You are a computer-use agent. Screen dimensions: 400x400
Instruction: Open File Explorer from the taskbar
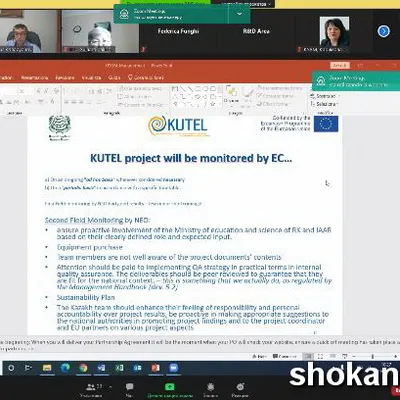[x=47, y=368]
